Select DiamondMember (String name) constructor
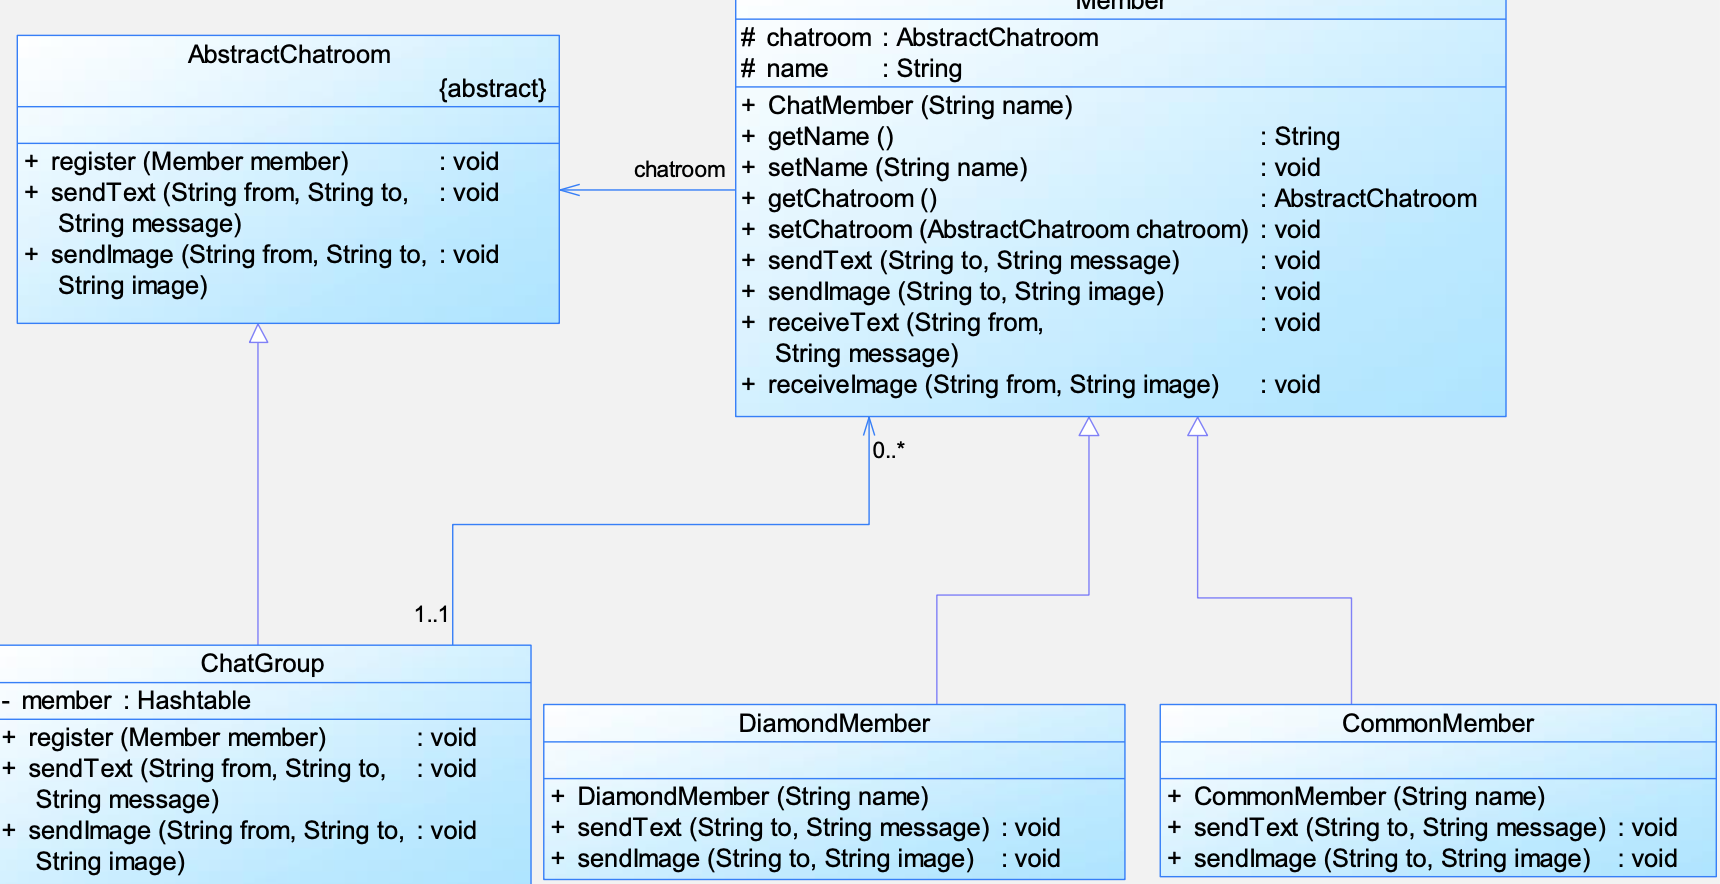 click(740, 797)
